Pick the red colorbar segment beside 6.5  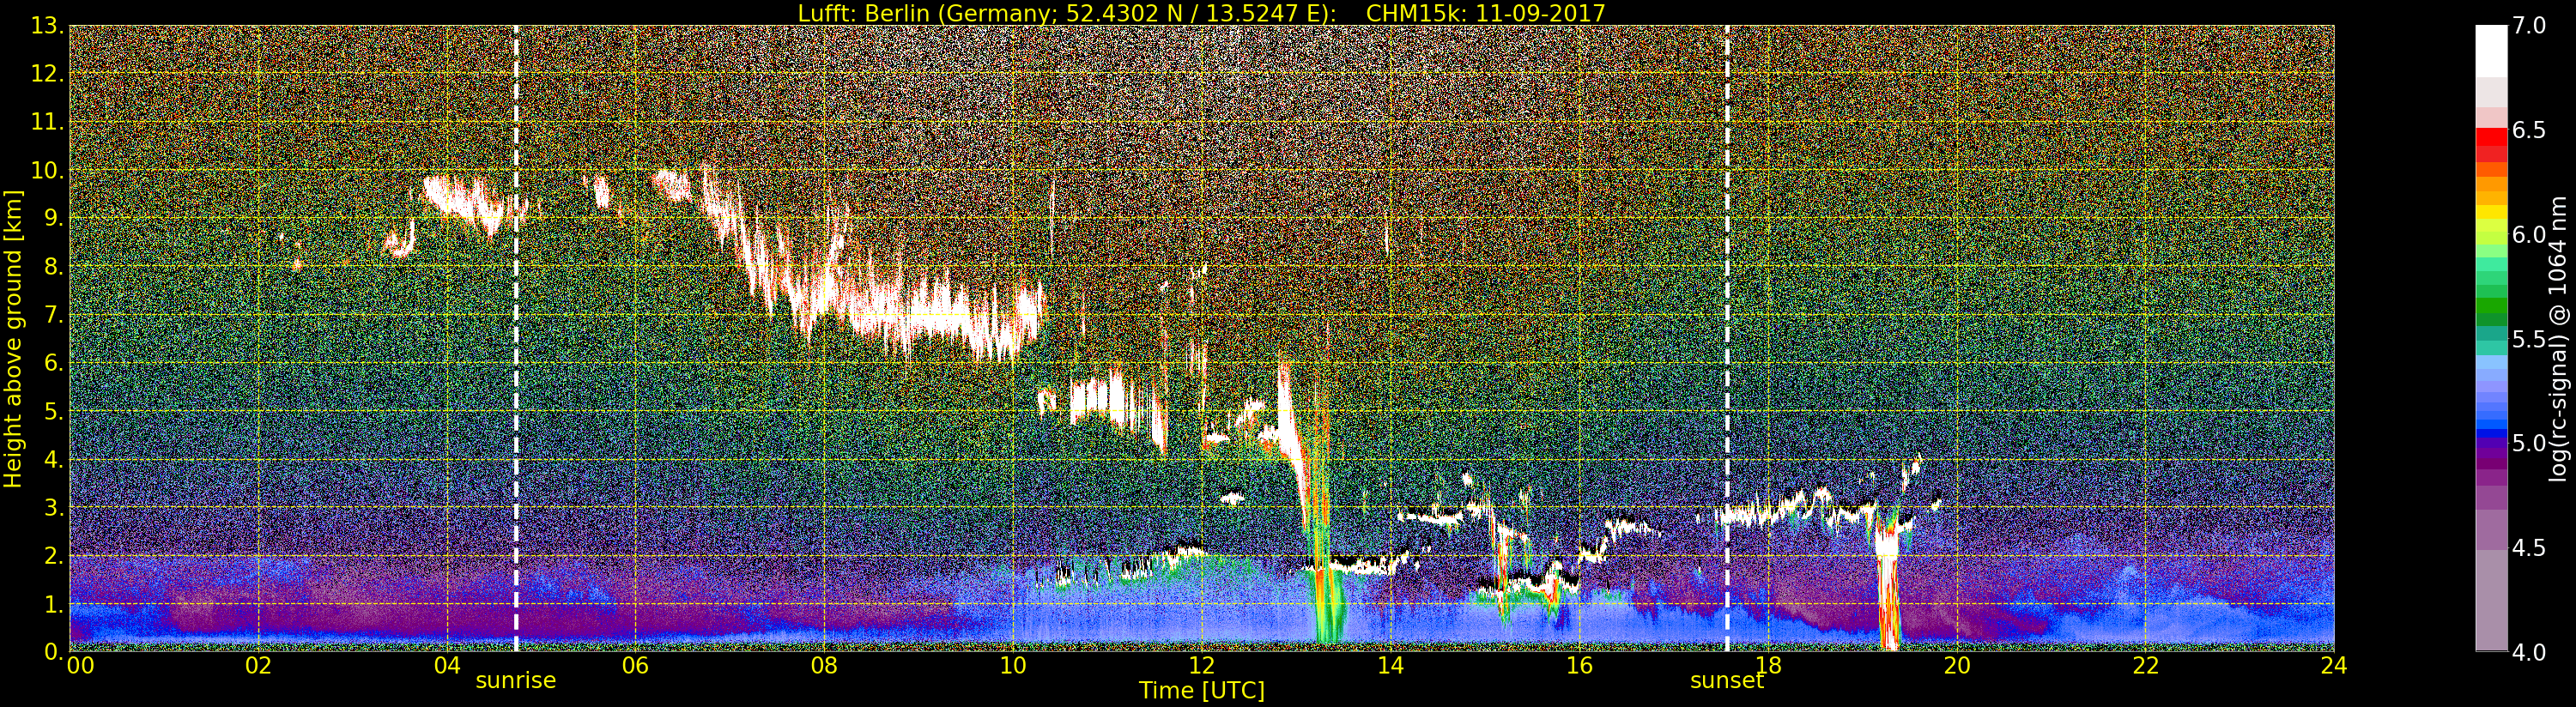coord(2491,137)
